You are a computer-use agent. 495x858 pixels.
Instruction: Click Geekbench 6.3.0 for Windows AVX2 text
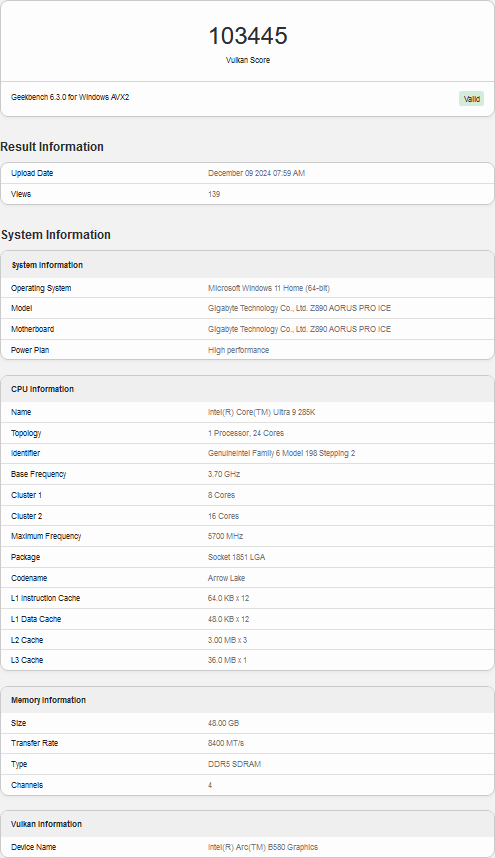coord(70,97)
